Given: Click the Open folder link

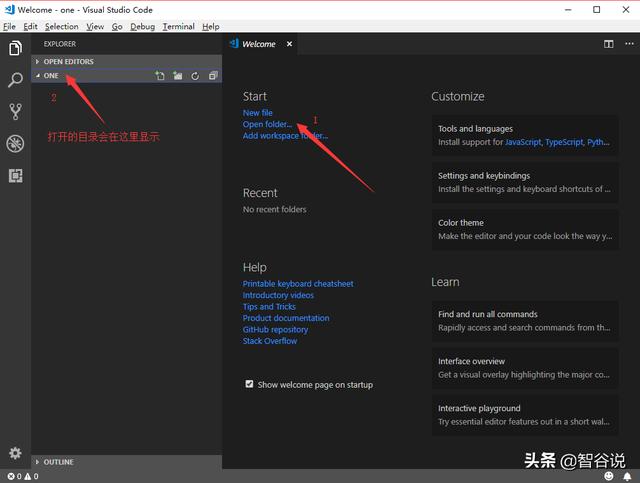Looking at the screenshot, I should 267,124.
